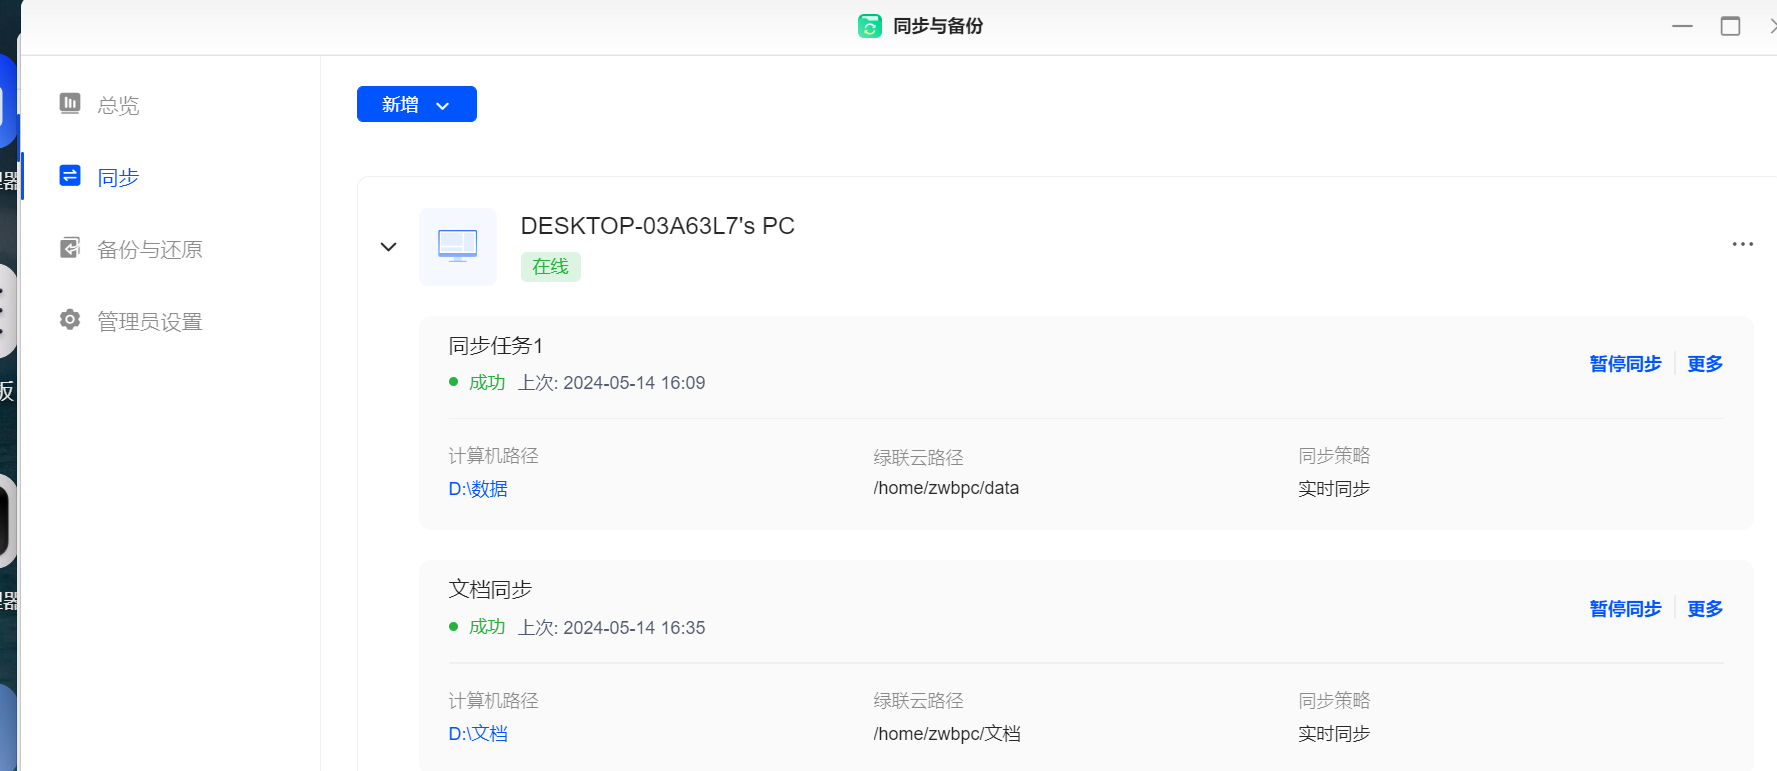The width and height of the screenshot is (1777, 771).
Task: Open 更多 options for 文档同步 task
Action: [1705, 609]
